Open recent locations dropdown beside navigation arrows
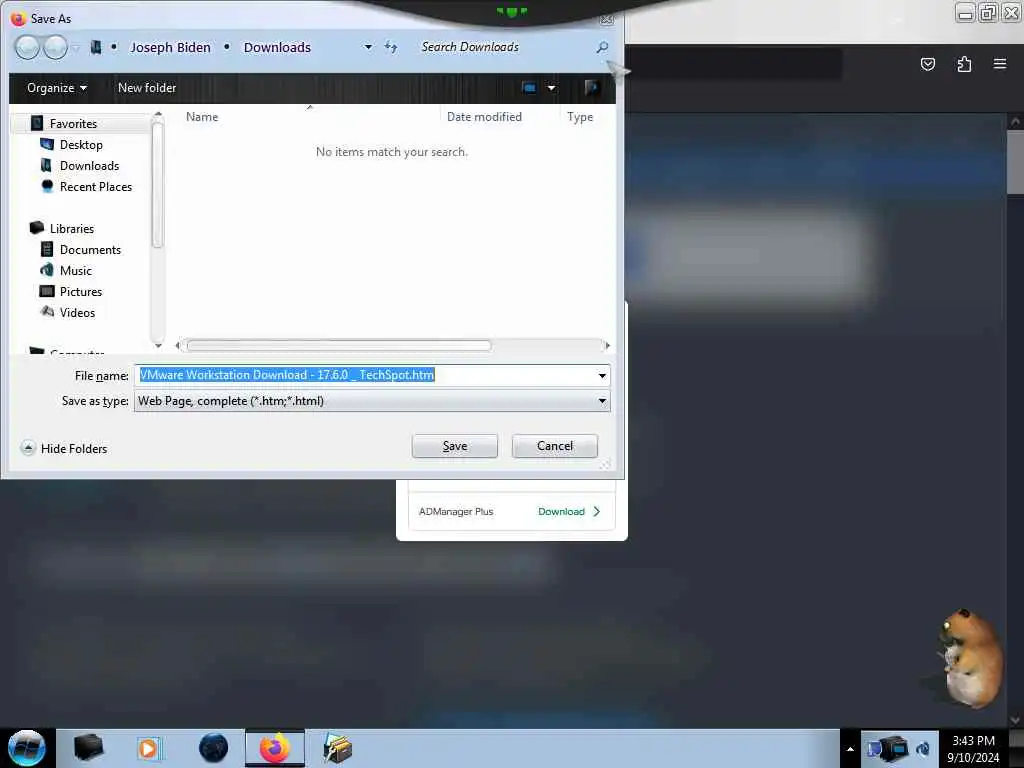This screenshot has height=768, width=1024. pos(76,48)
